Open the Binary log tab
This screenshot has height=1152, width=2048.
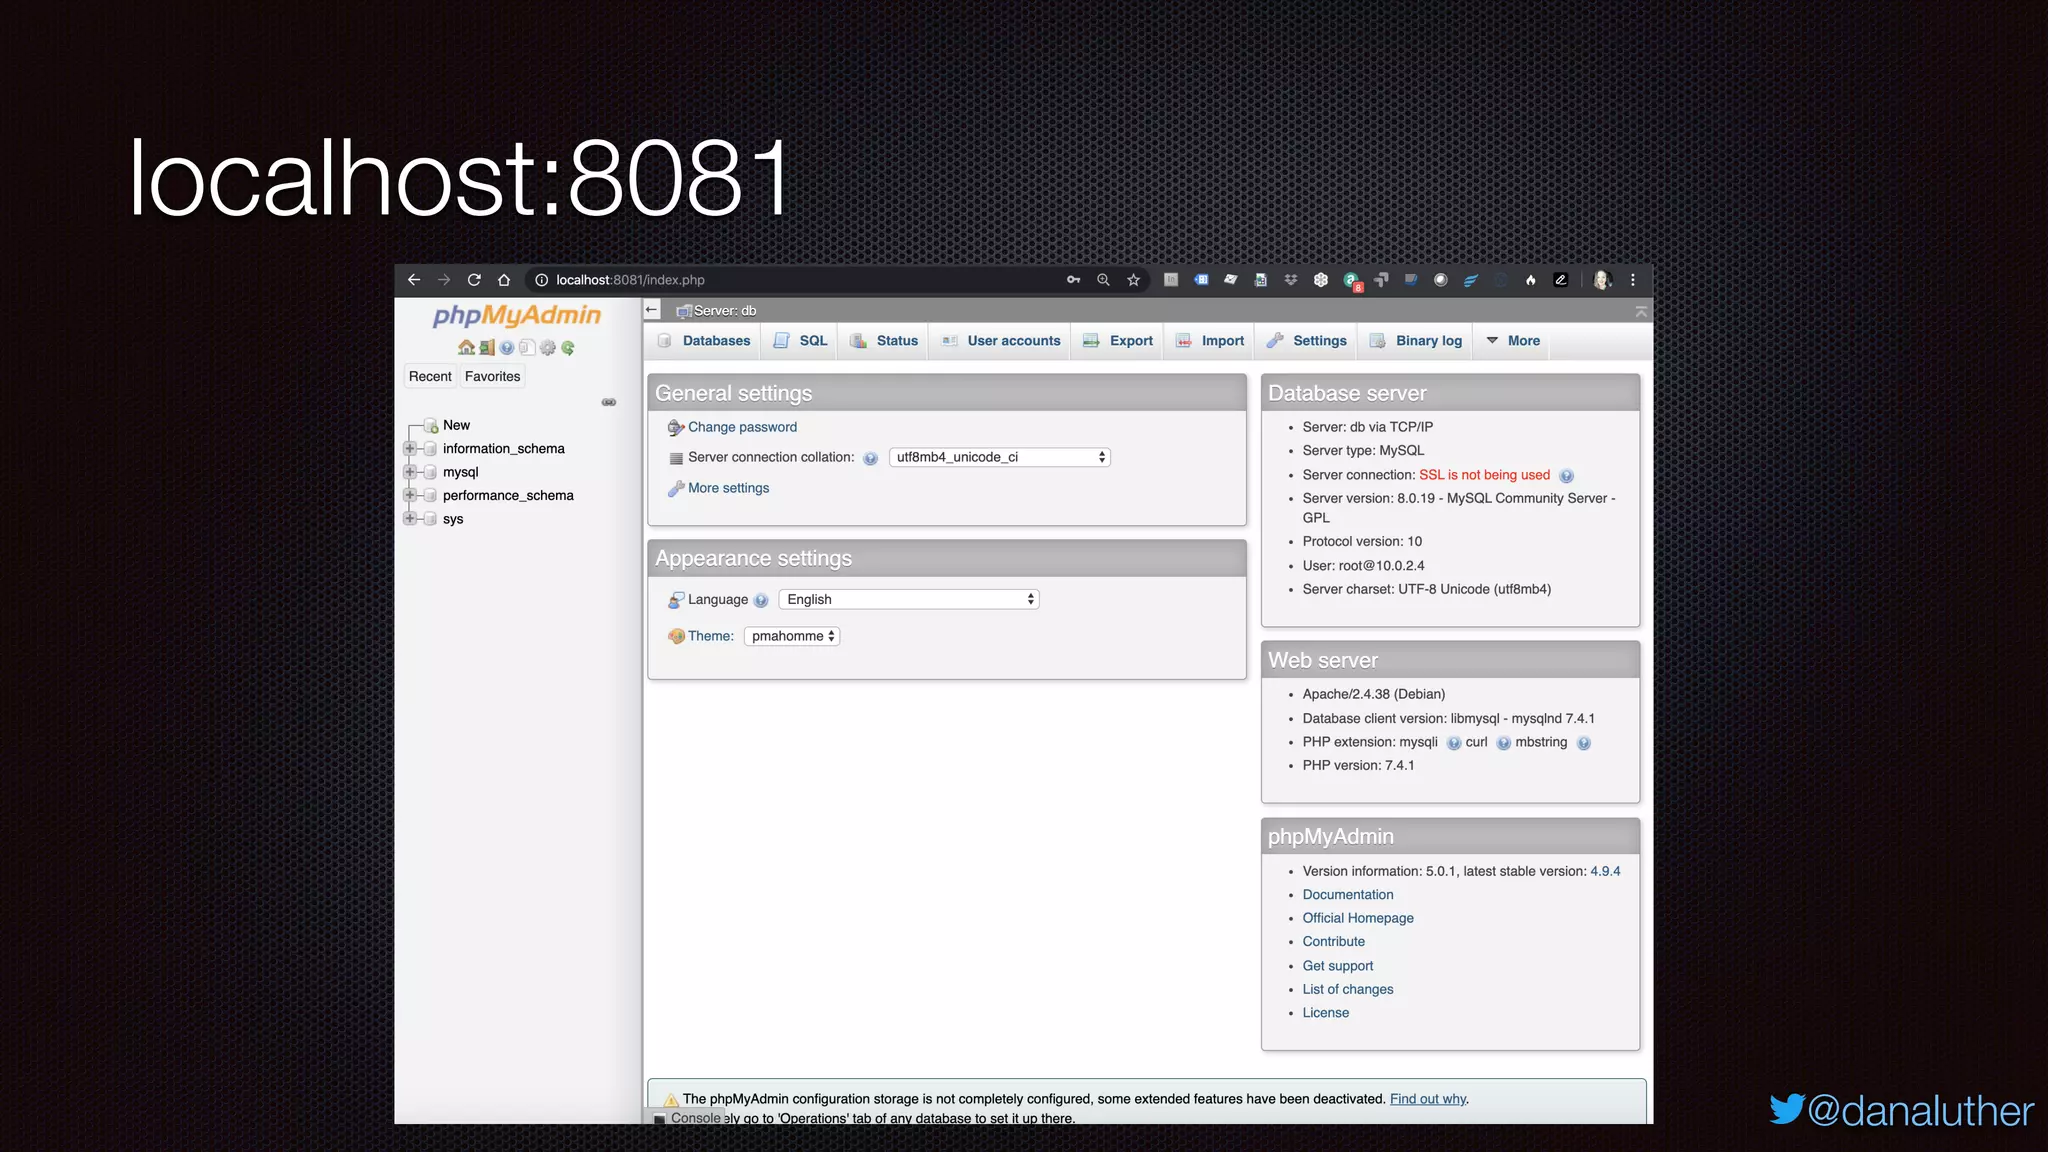(1416, 341)
